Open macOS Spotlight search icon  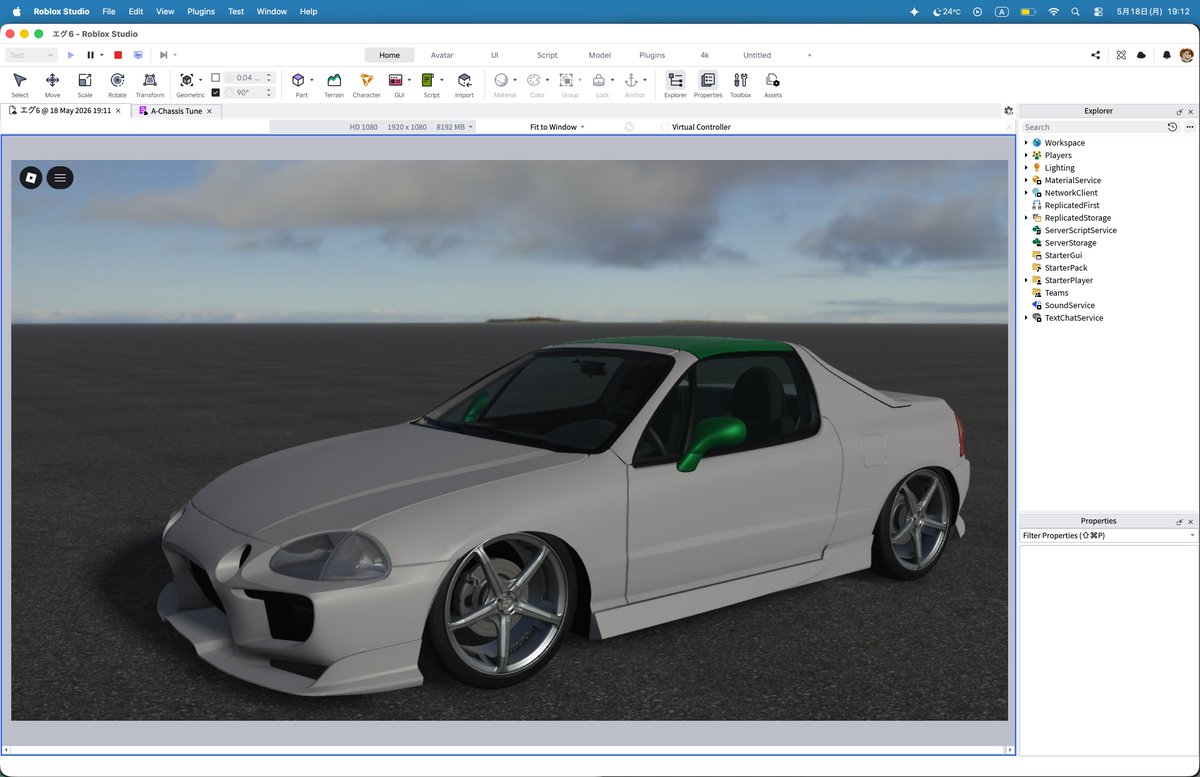(1075, 11)
